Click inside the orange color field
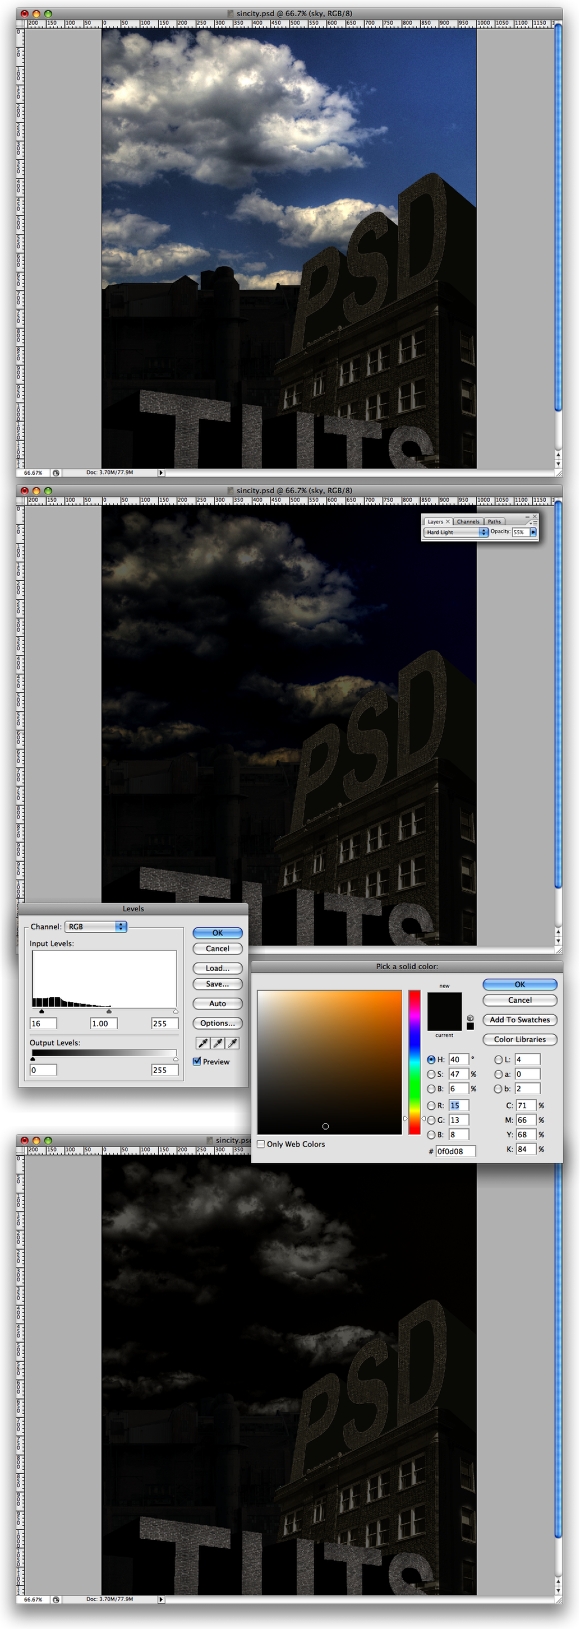 coord(329,1062)
